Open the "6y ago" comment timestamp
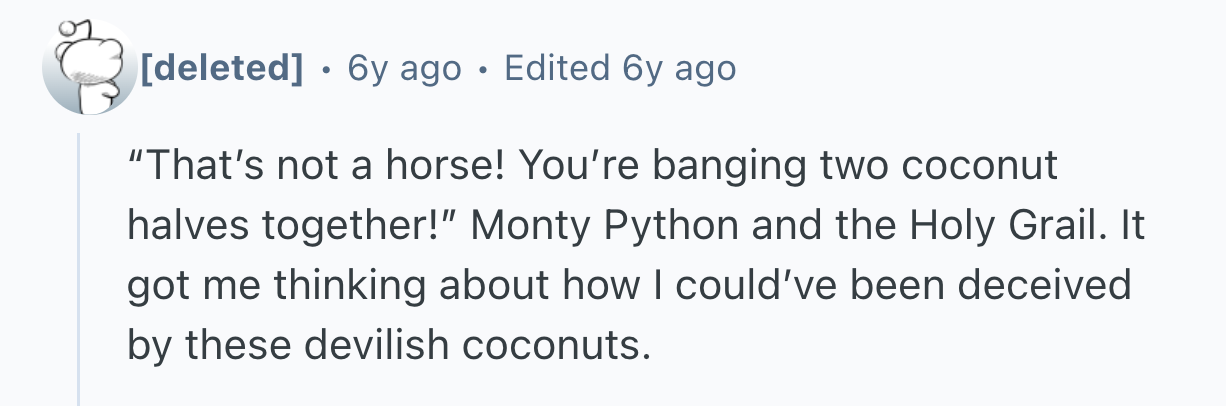 (404, 68)
